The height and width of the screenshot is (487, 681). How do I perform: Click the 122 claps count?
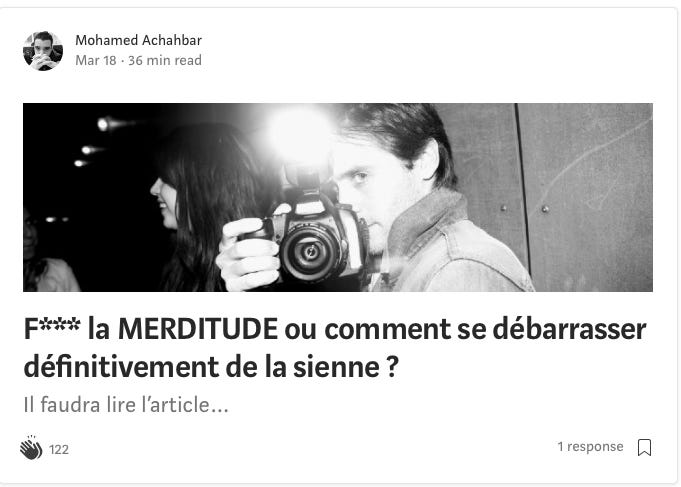(59, 449)
